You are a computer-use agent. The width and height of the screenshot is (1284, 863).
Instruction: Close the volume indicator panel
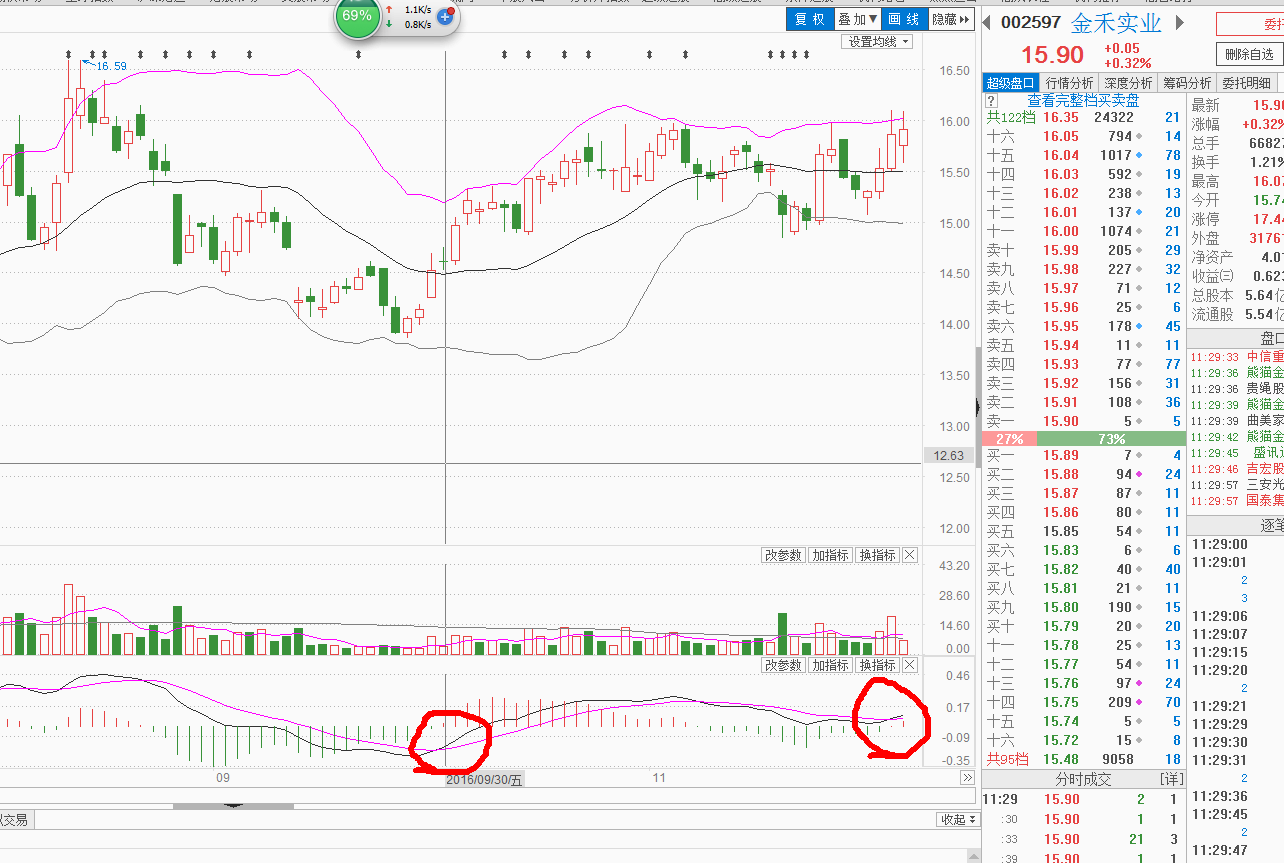(909, 555)
